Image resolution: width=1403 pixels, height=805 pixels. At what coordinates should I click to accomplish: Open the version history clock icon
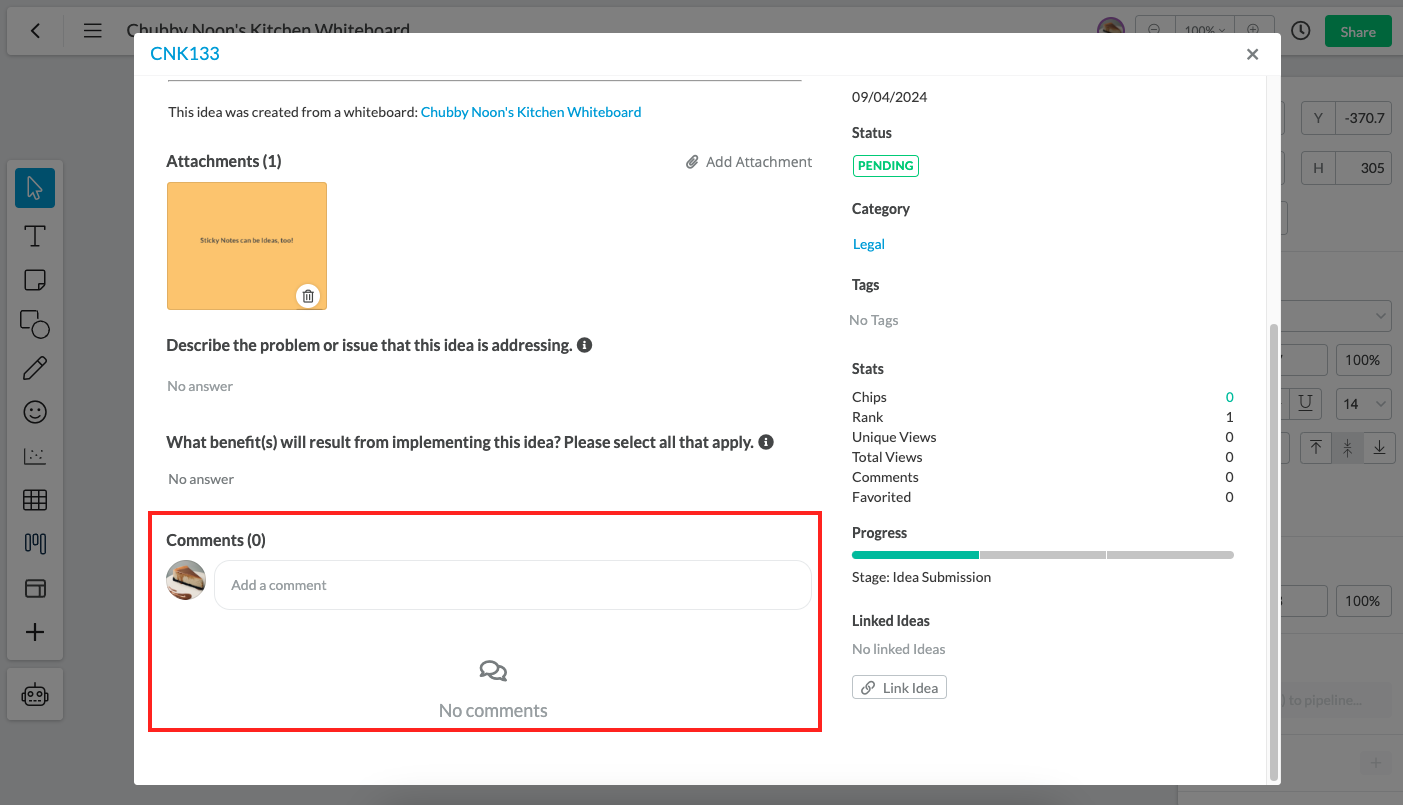coord(1300,31)
